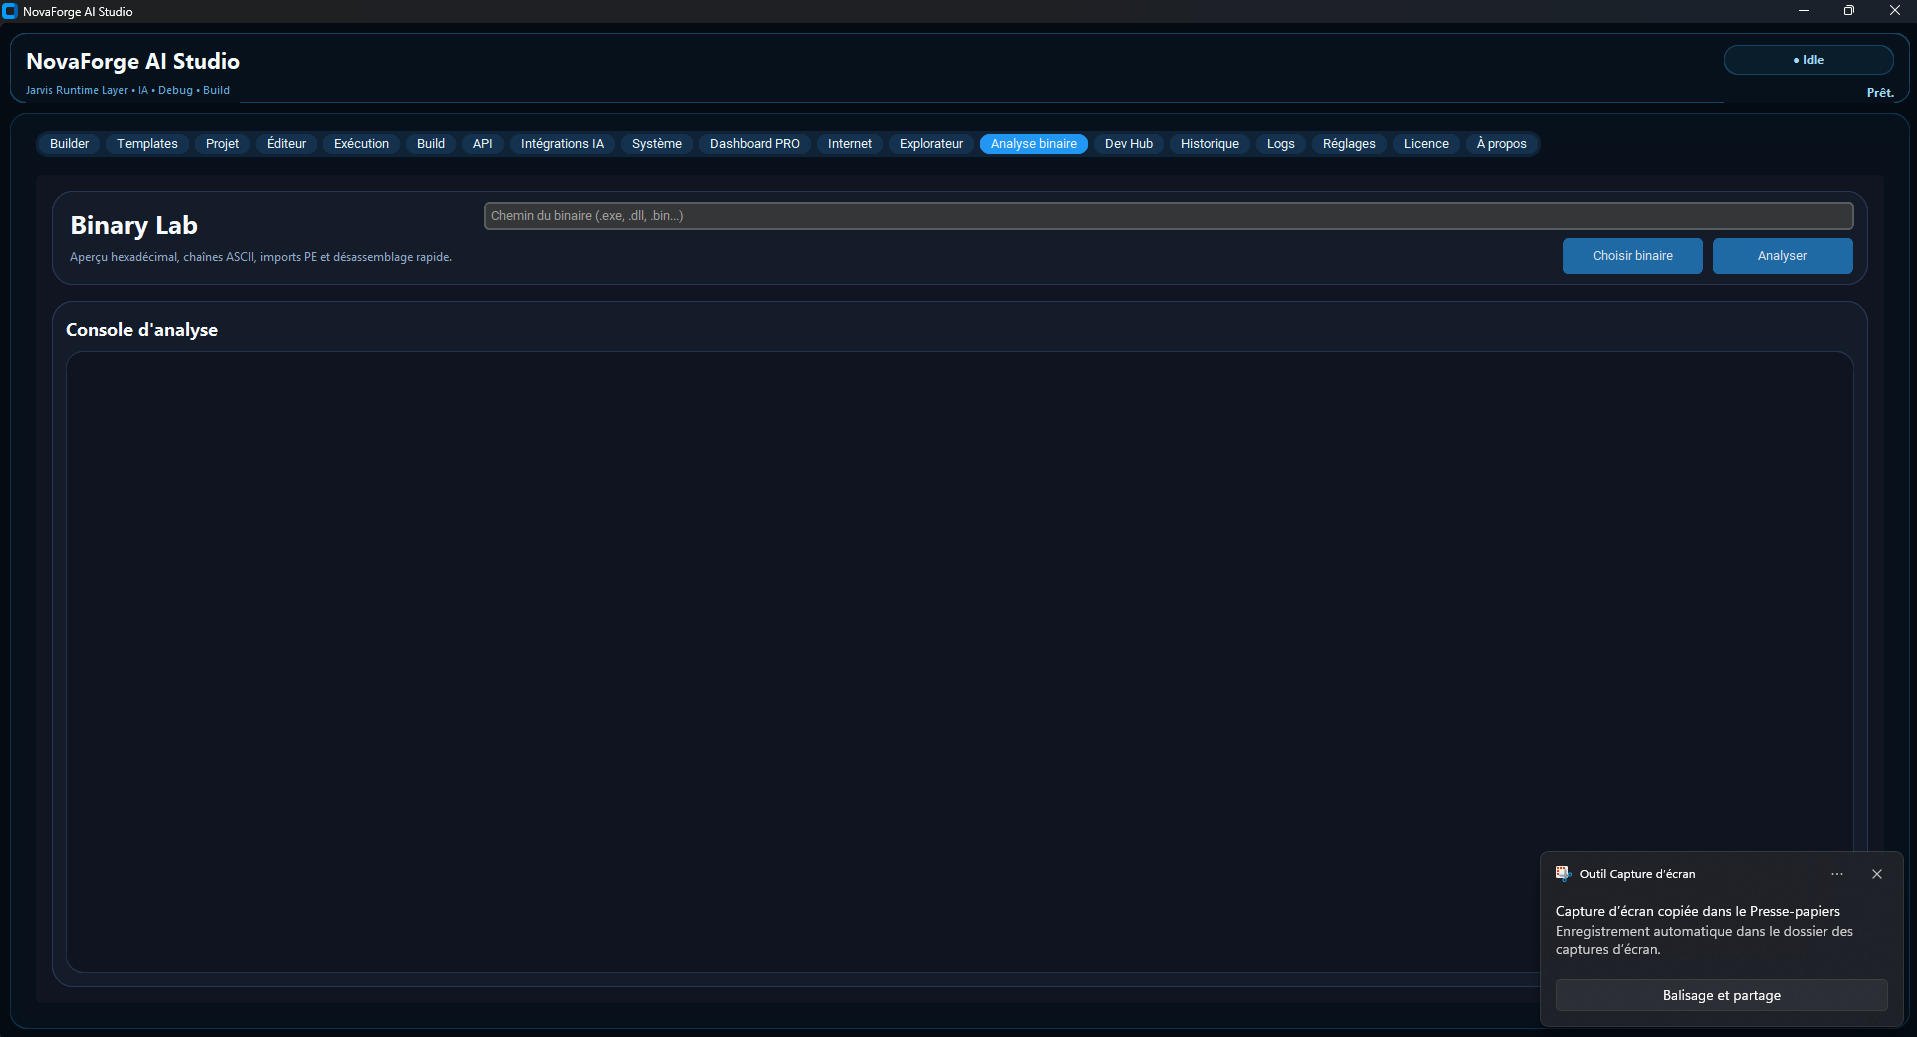The width and height of the screenshot is (1917, 1037).
Task: Click the Binary Lab heading
Action: point(134,225)
